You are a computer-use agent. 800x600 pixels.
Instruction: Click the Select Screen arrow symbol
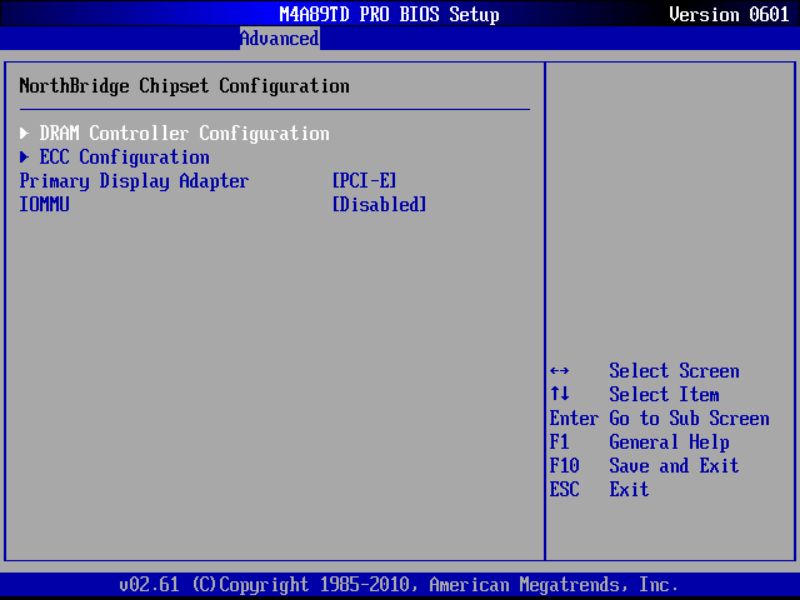pyautogui.click(x=561, y=371)
